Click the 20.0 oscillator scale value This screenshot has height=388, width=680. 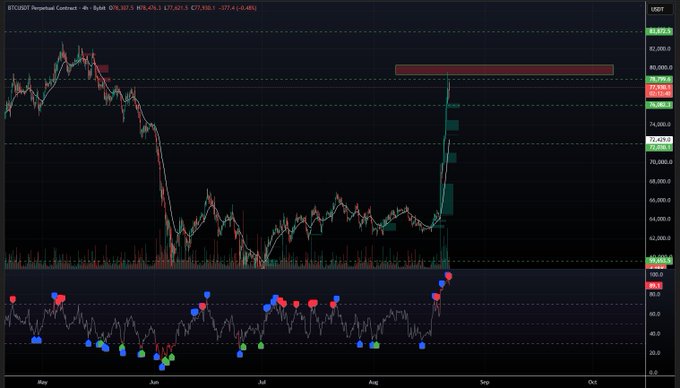point(654,353)
